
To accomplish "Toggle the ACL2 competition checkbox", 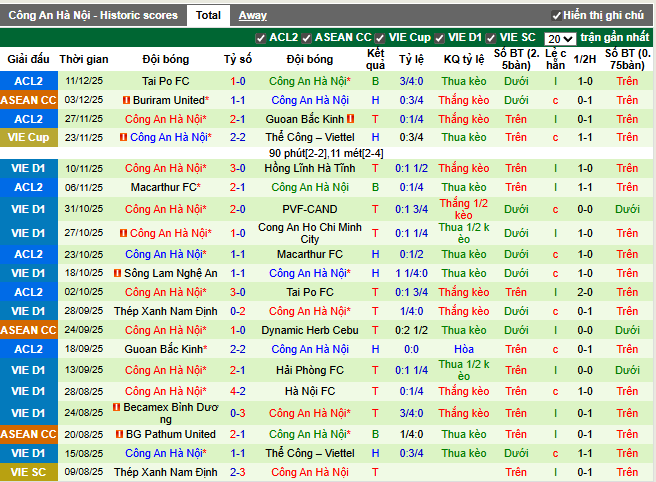I will (x=262, y=38).
